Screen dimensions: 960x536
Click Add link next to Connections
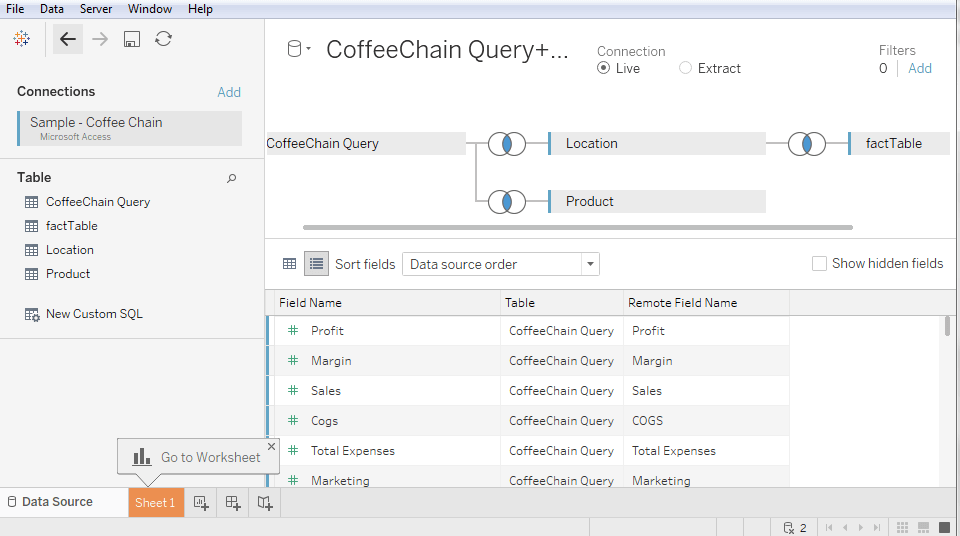click(x=229, y=92)
